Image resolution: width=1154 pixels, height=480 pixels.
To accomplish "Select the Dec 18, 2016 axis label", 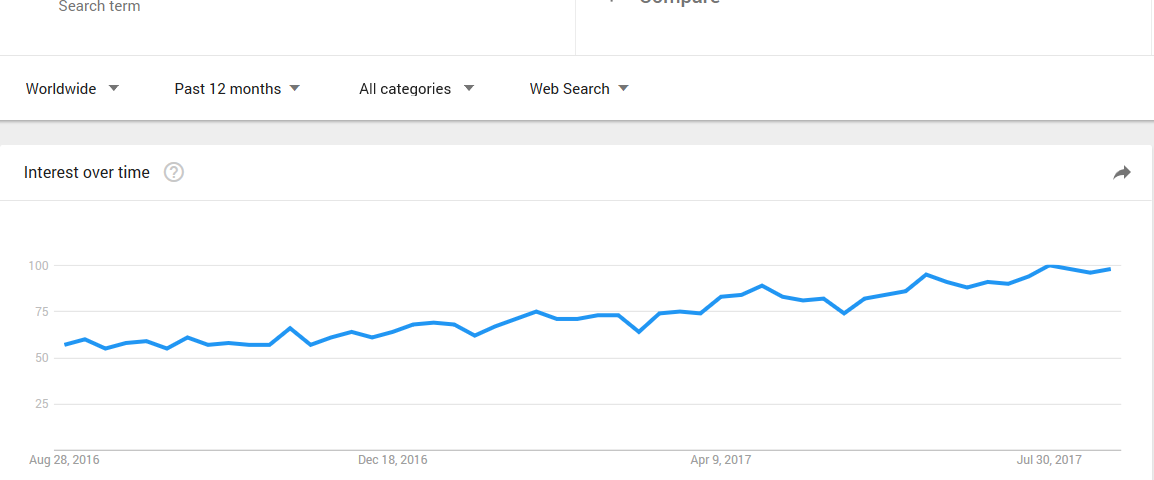I will point(393,460).
